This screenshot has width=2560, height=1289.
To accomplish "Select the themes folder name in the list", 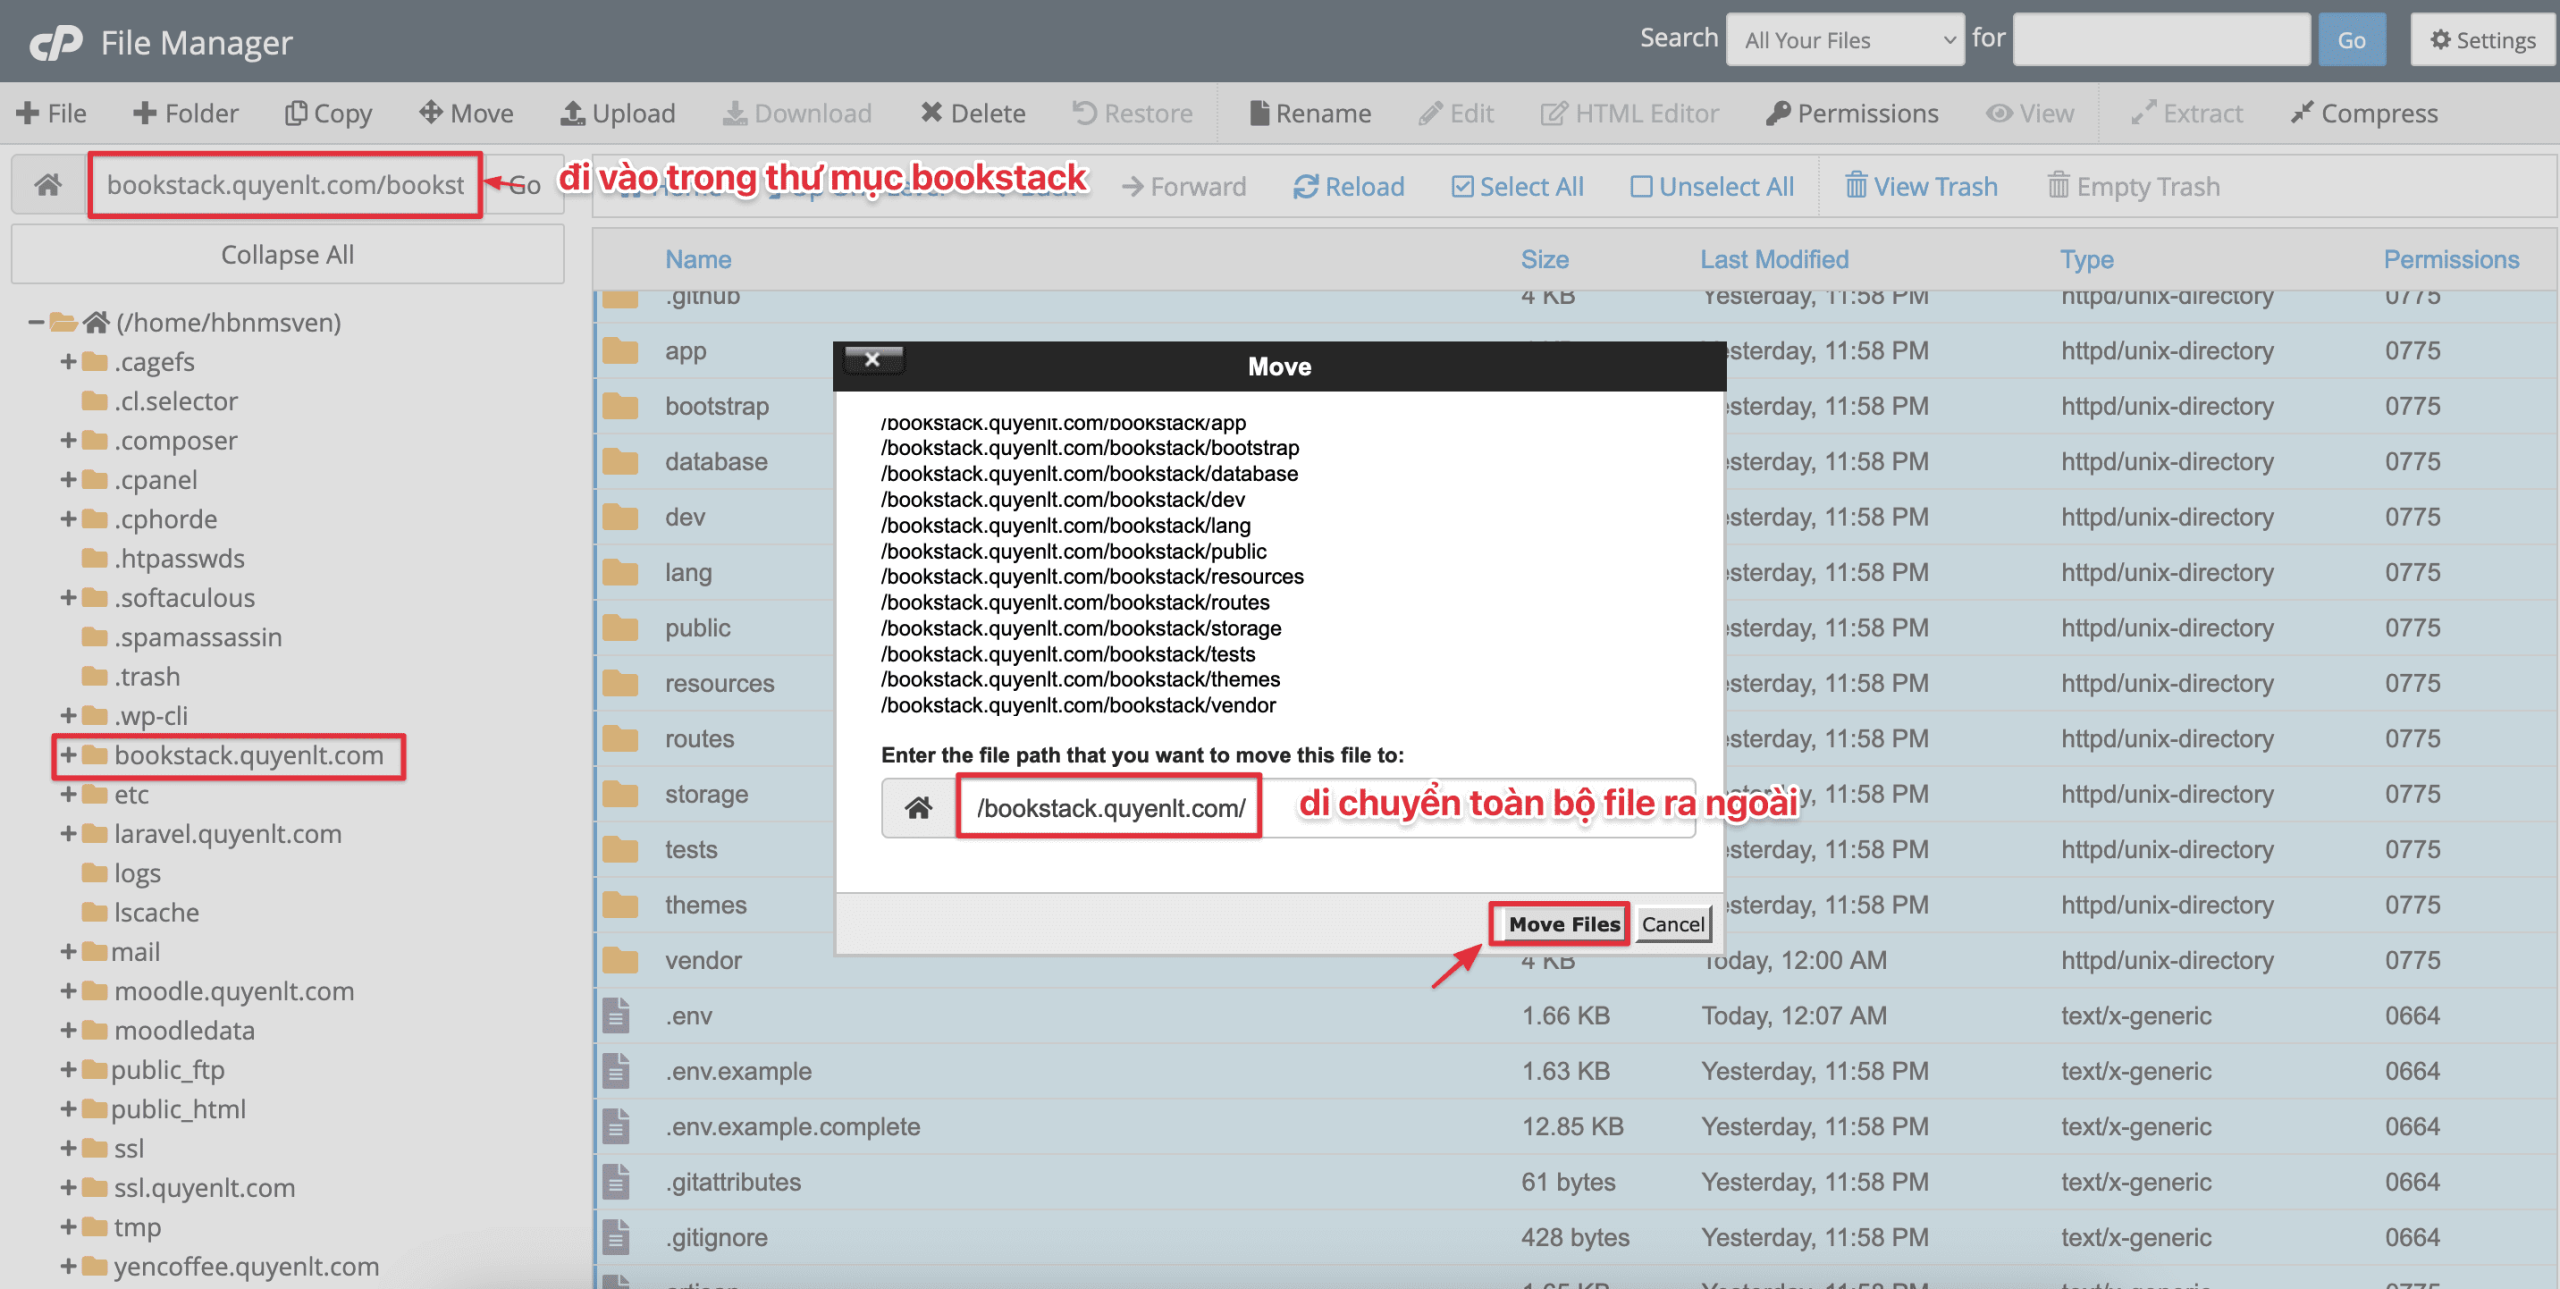I will (706, 905).
